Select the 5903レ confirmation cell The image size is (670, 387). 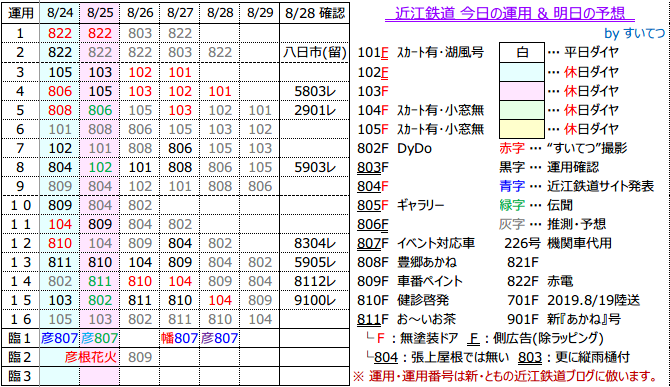pos(314,167)
